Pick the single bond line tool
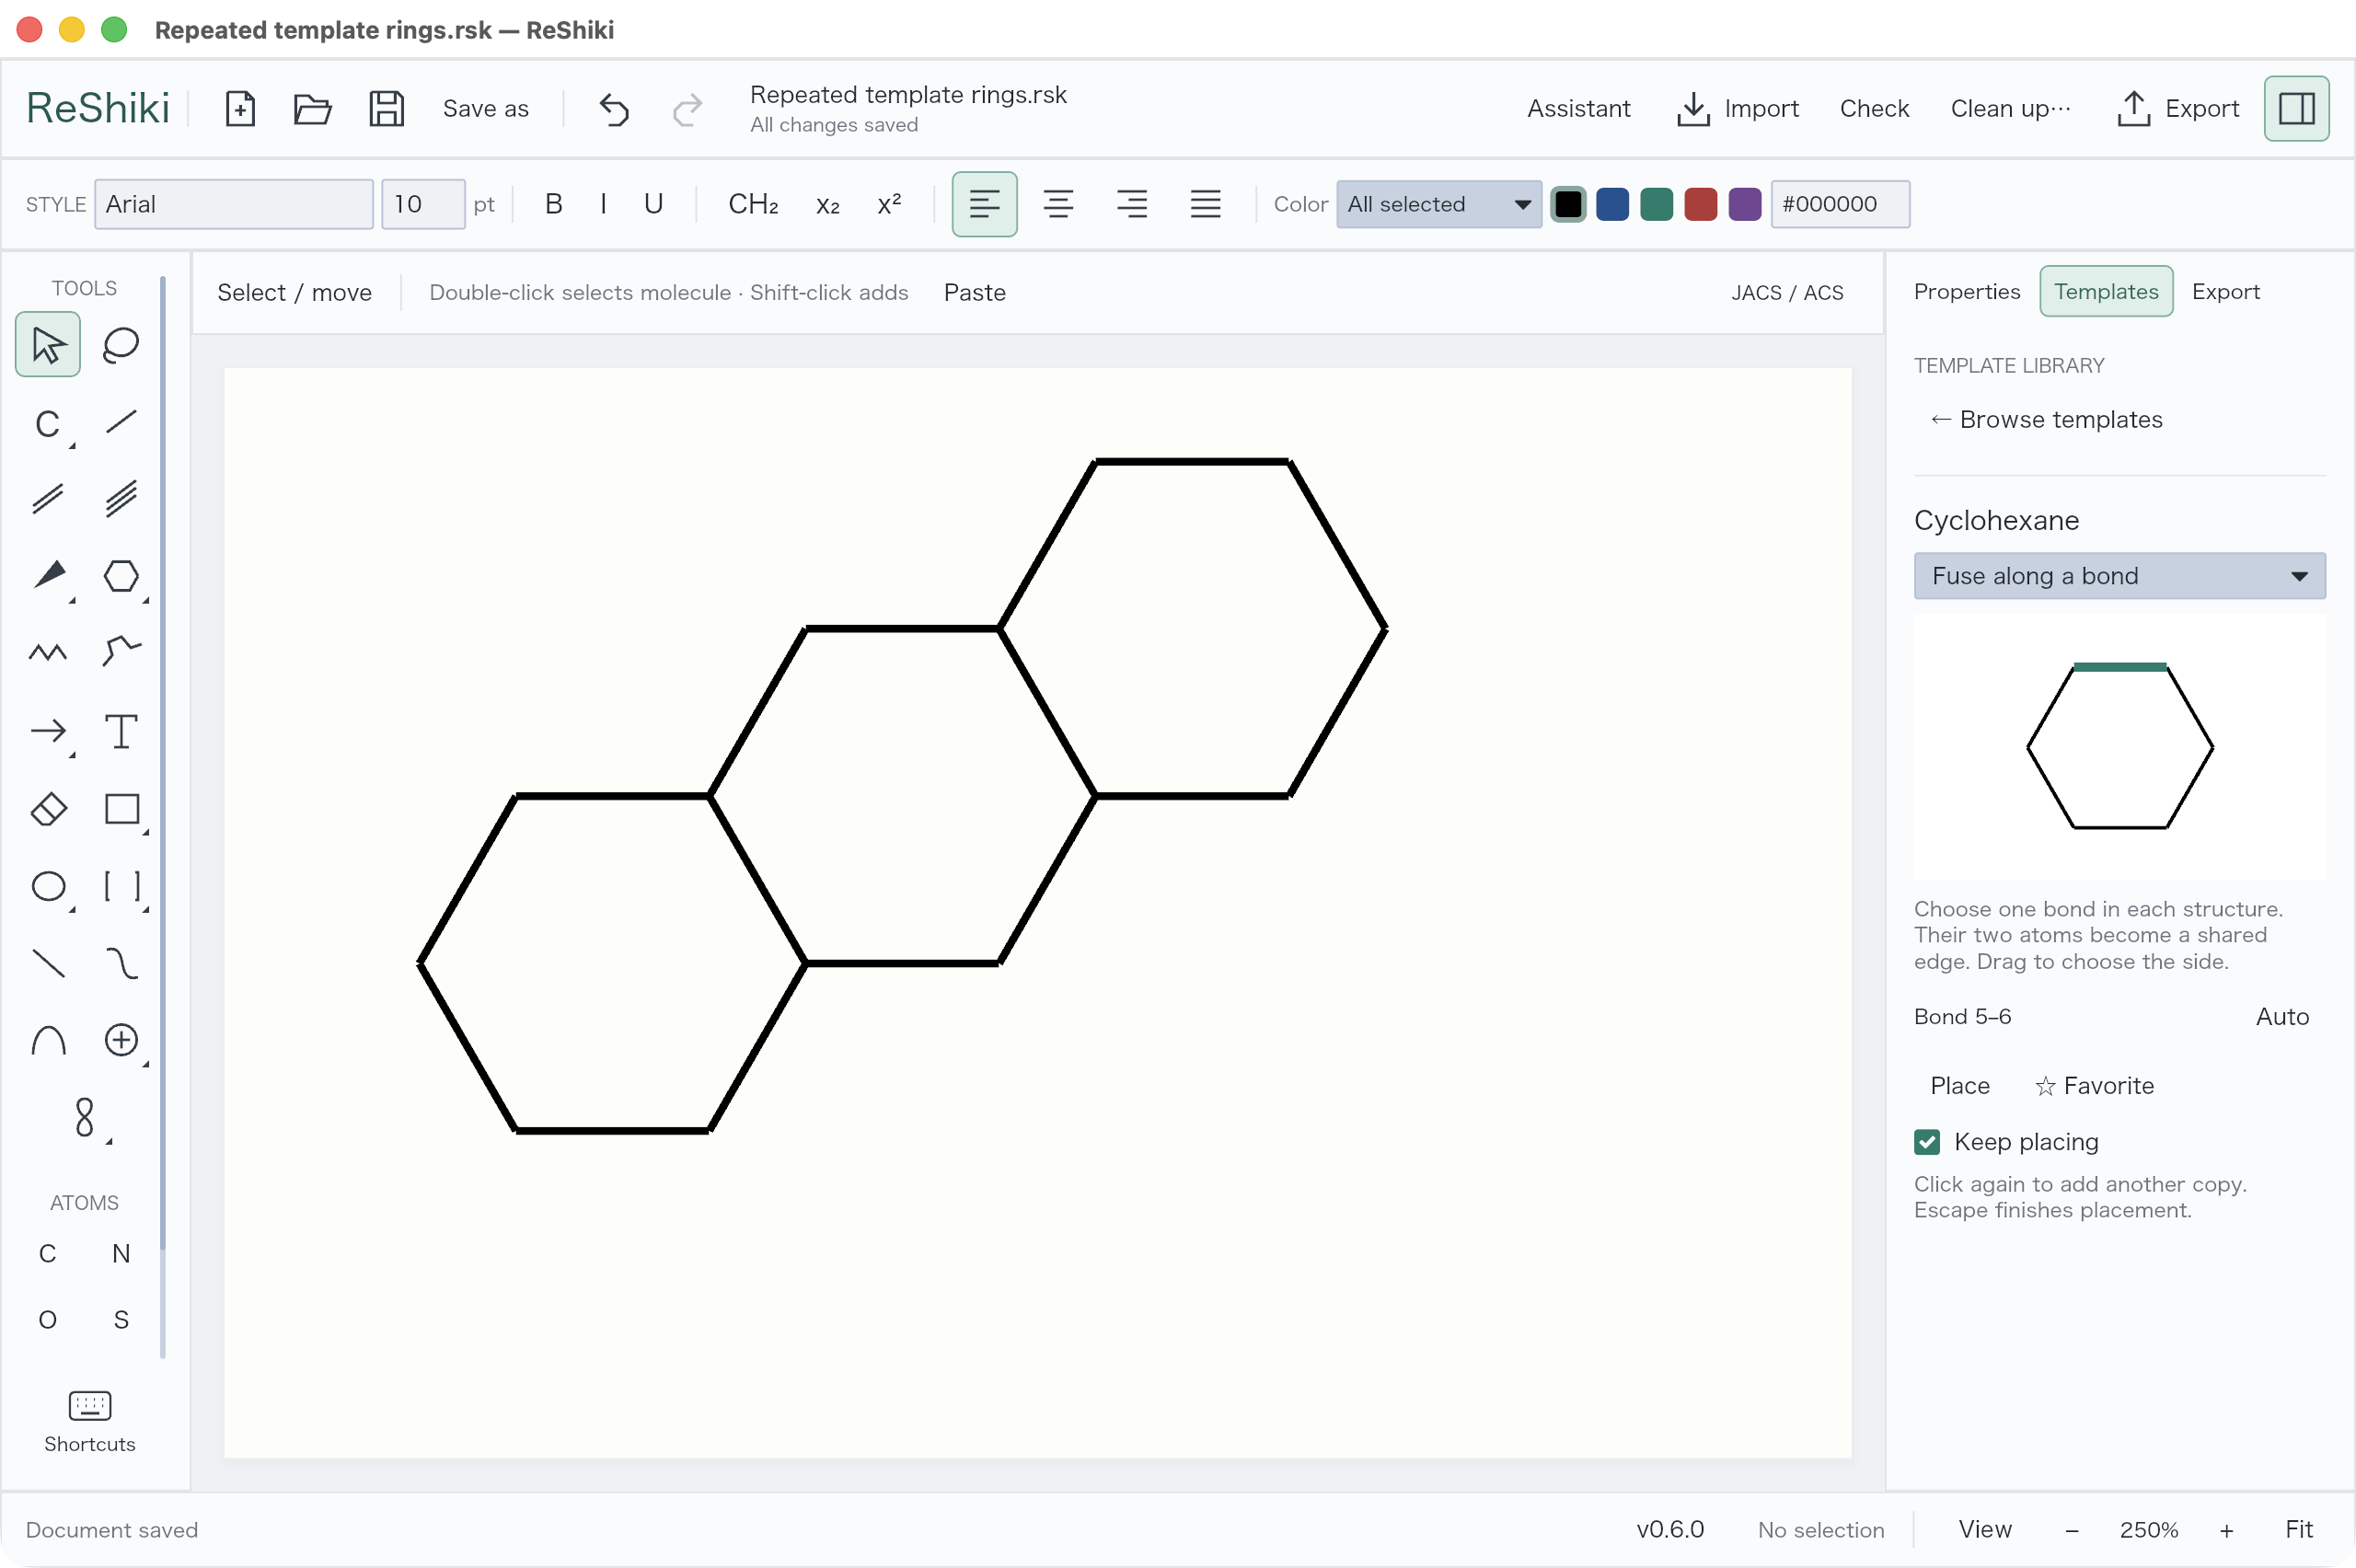 click(x=121, y=422)
